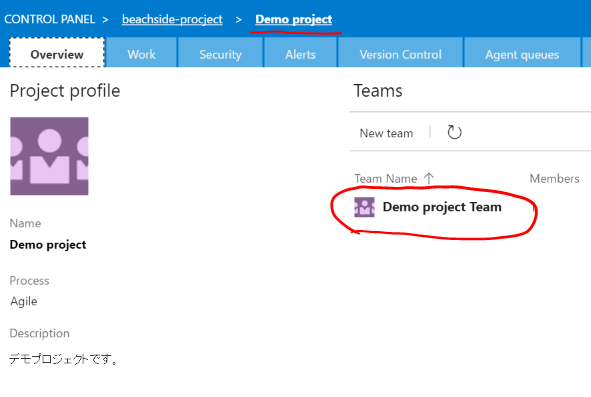Click the refresh teams icon
This screenshot has height=397, width=591.
click(x=454, y=132)
